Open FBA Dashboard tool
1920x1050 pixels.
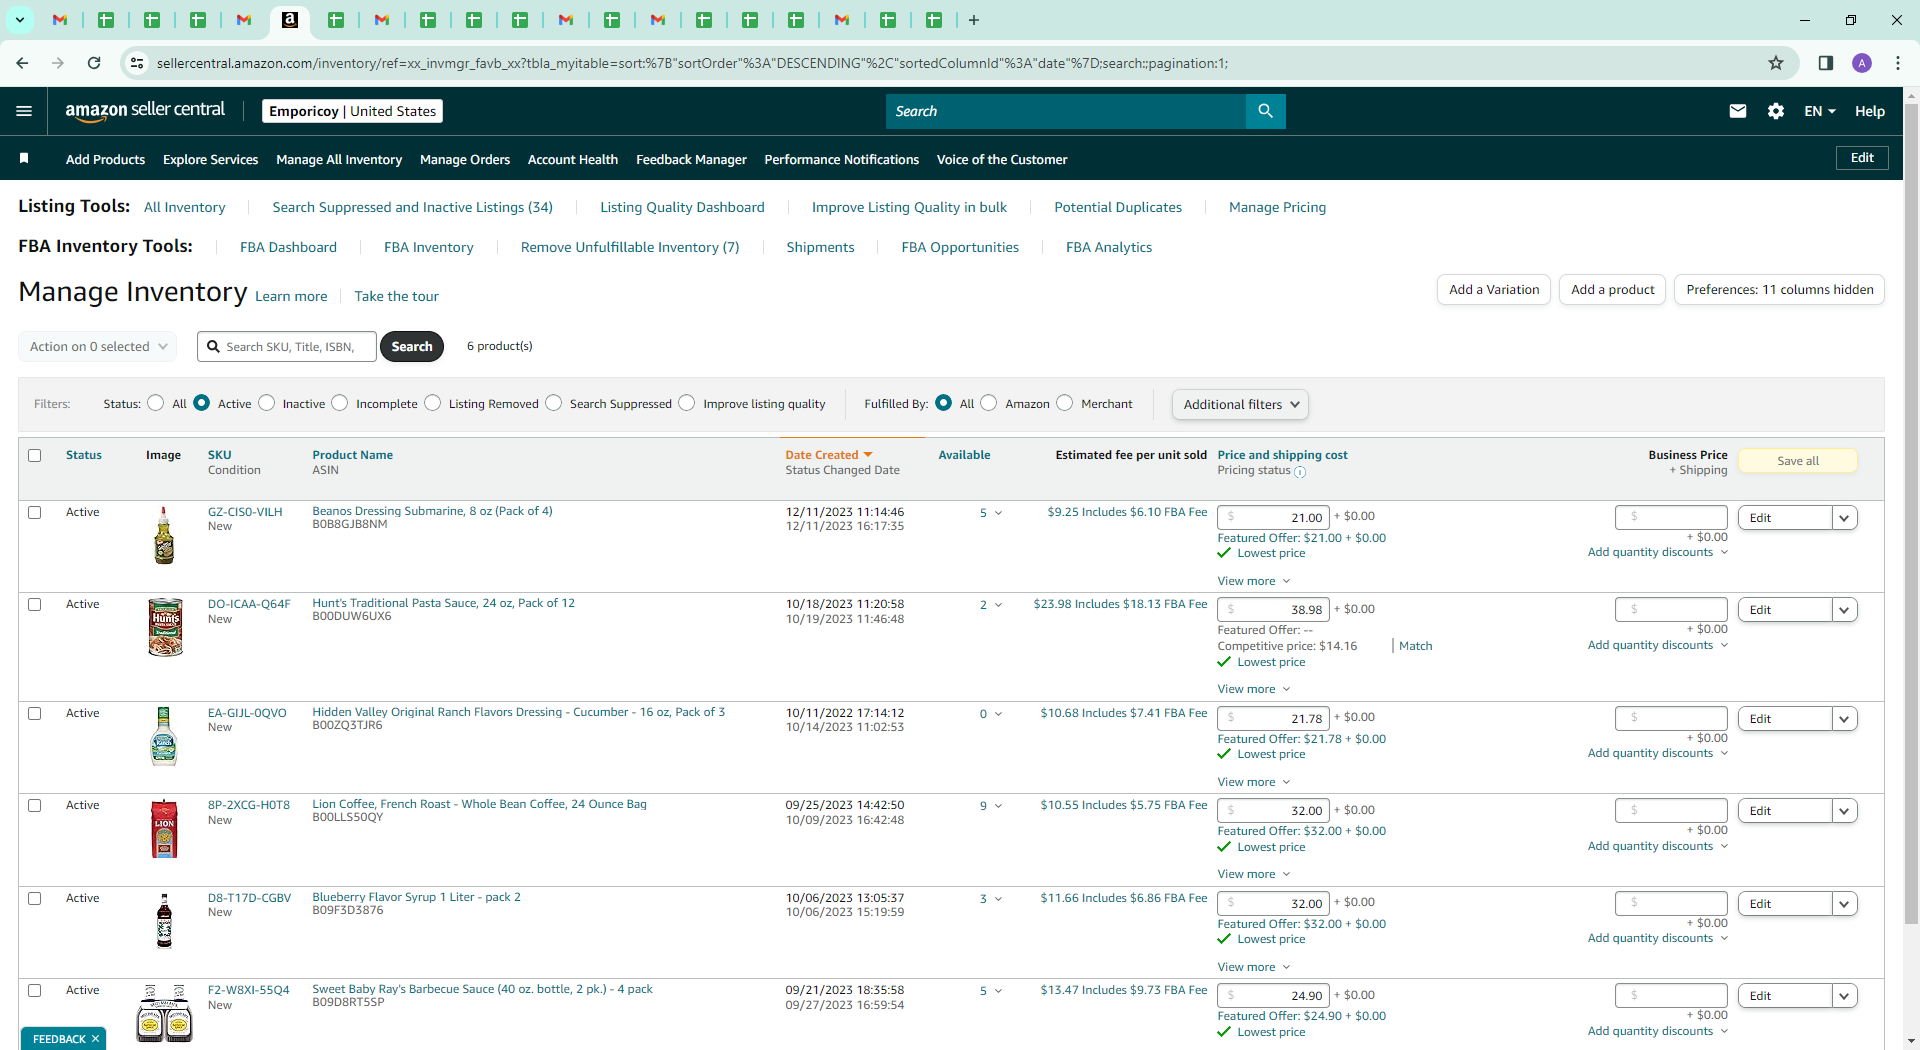288,247
